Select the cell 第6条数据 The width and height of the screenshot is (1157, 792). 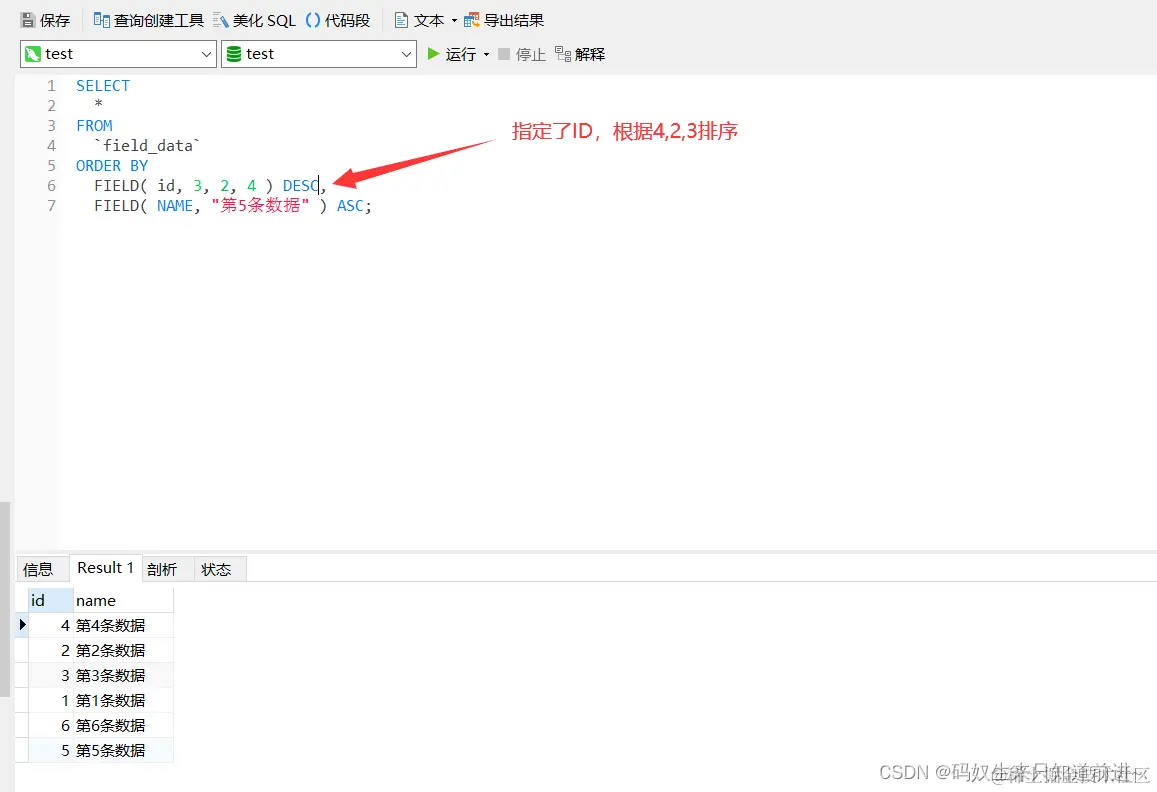click(x=123, y=726)
